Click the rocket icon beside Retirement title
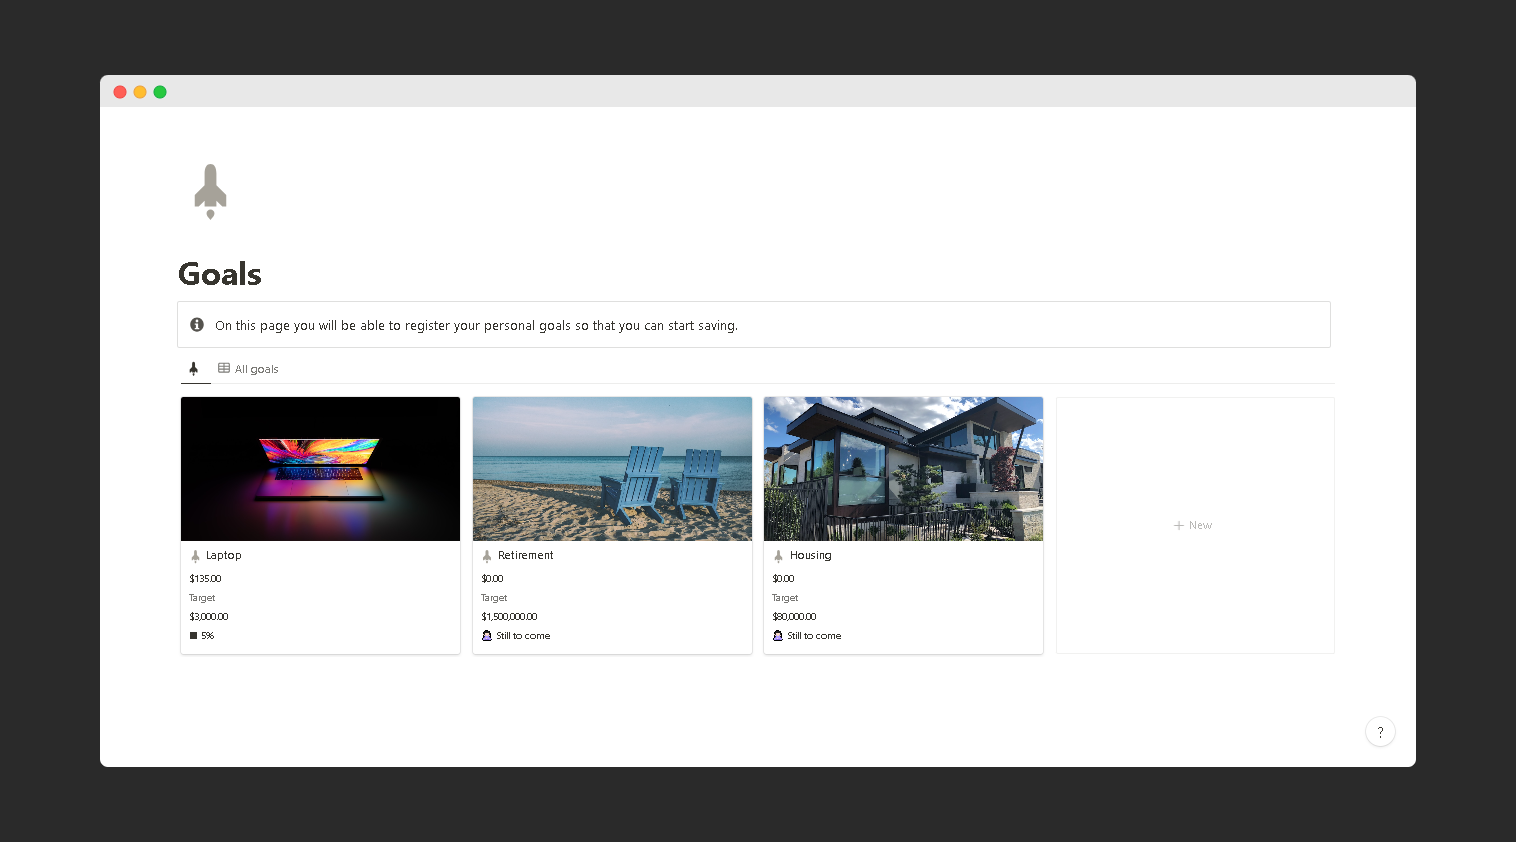Screen dimensions: 1516x842 coord(486,555)
